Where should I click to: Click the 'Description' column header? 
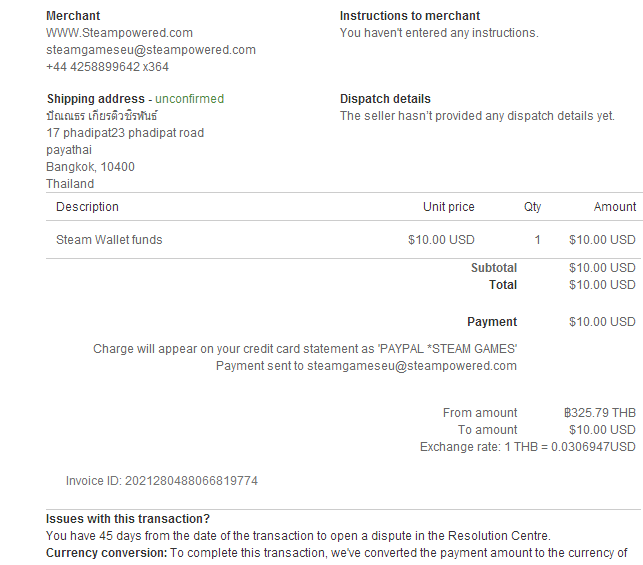(87, 207)
